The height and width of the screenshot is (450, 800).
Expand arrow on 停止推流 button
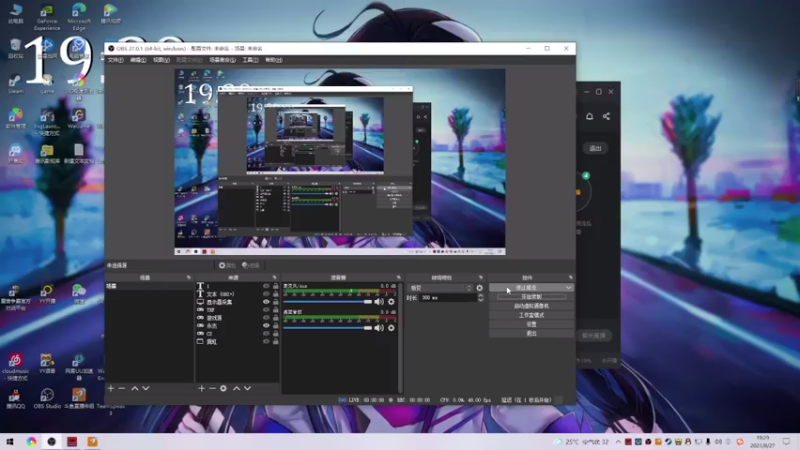tap(568, 288)
